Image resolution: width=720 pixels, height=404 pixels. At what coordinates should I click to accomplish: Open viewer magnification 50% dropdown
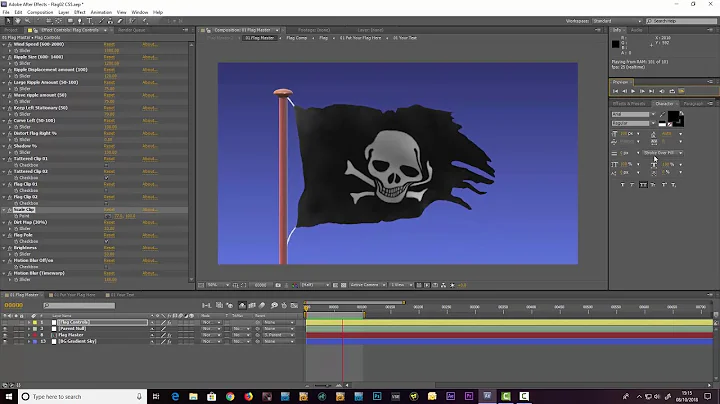point(218,285)
